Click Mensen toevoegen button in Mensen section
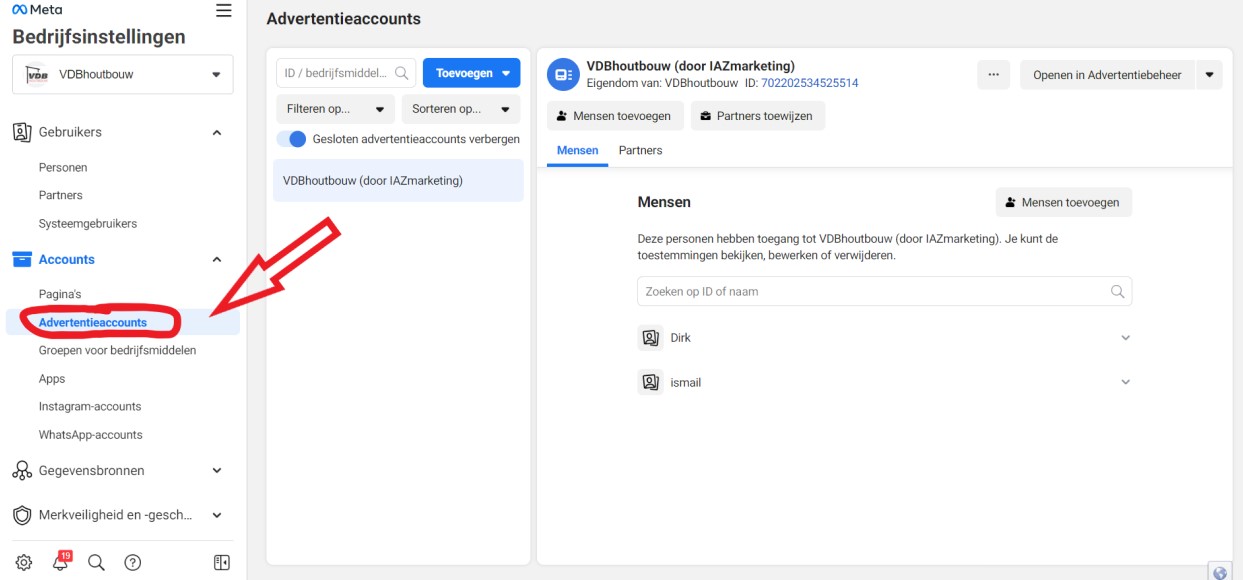The image size is (1243, 580). [x=1063, y=202]
